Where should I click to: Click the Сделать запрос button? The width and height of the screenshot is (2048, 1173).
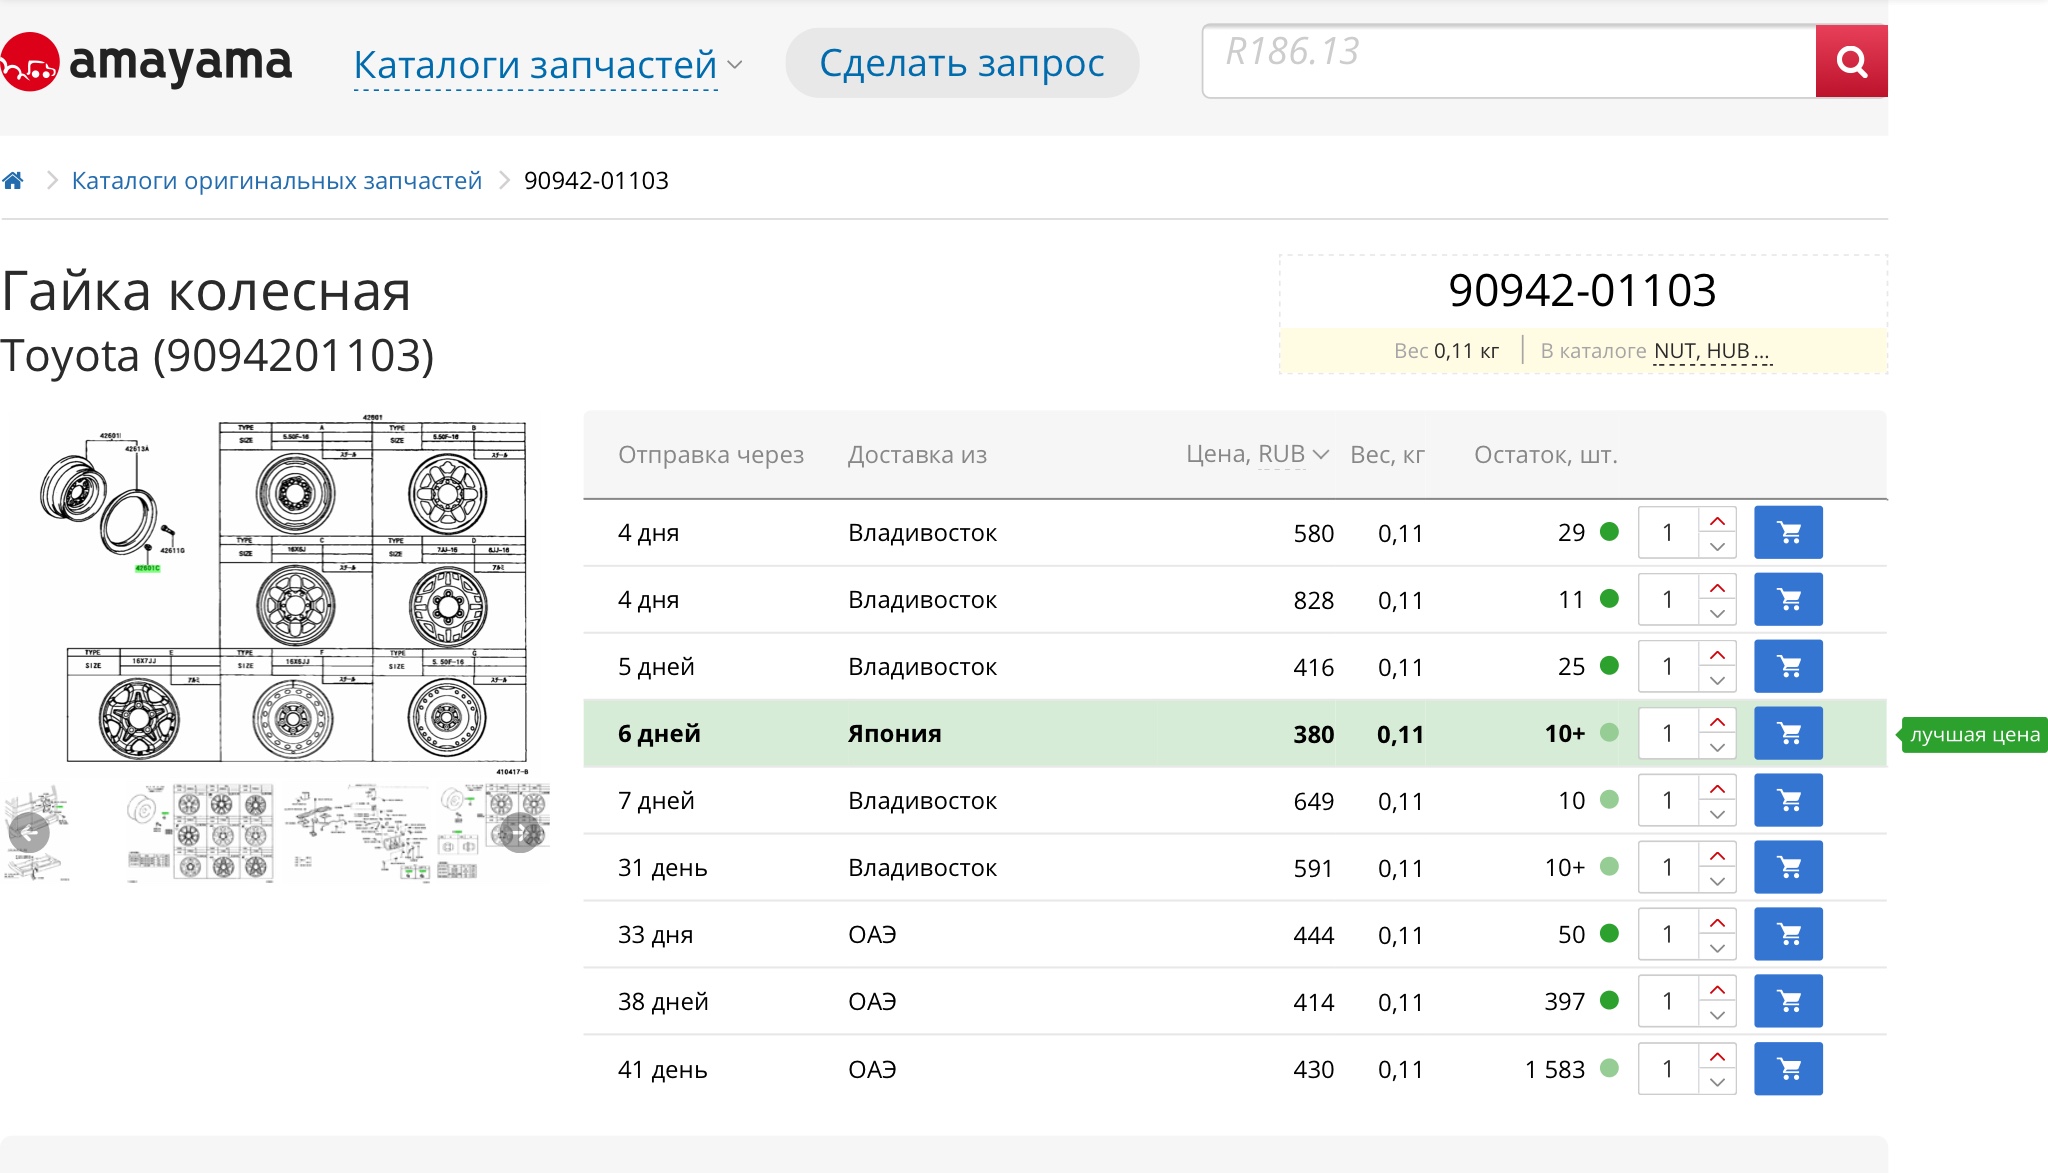point(961,63)
